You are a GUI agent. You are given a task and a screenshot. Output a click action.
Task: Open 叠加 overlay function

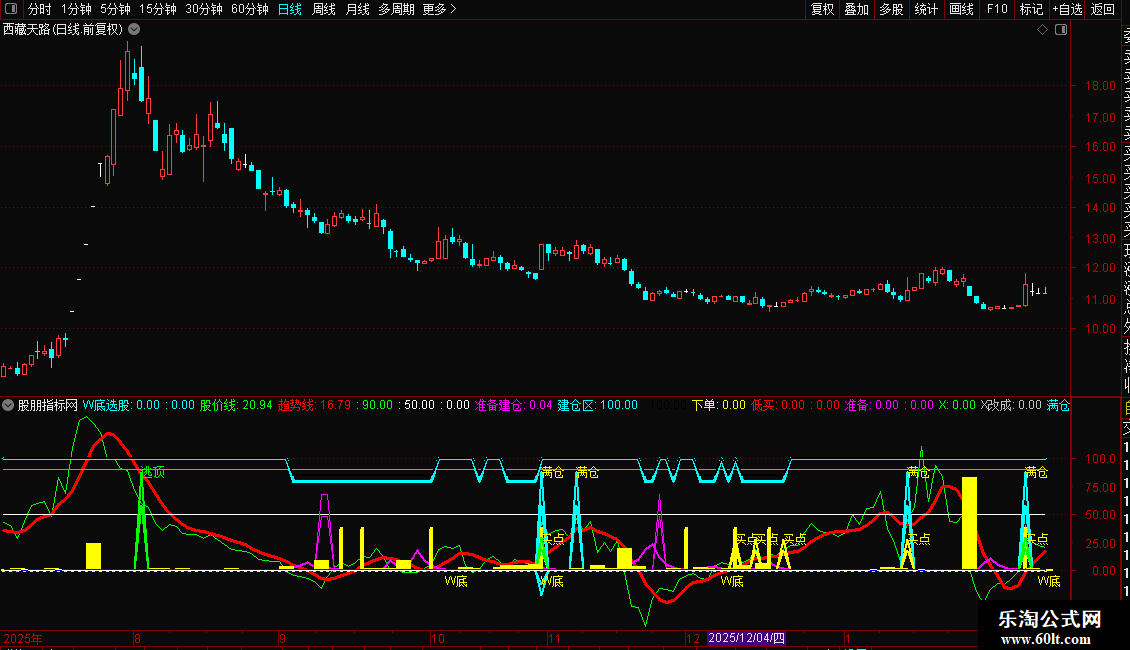click(856, 10)
